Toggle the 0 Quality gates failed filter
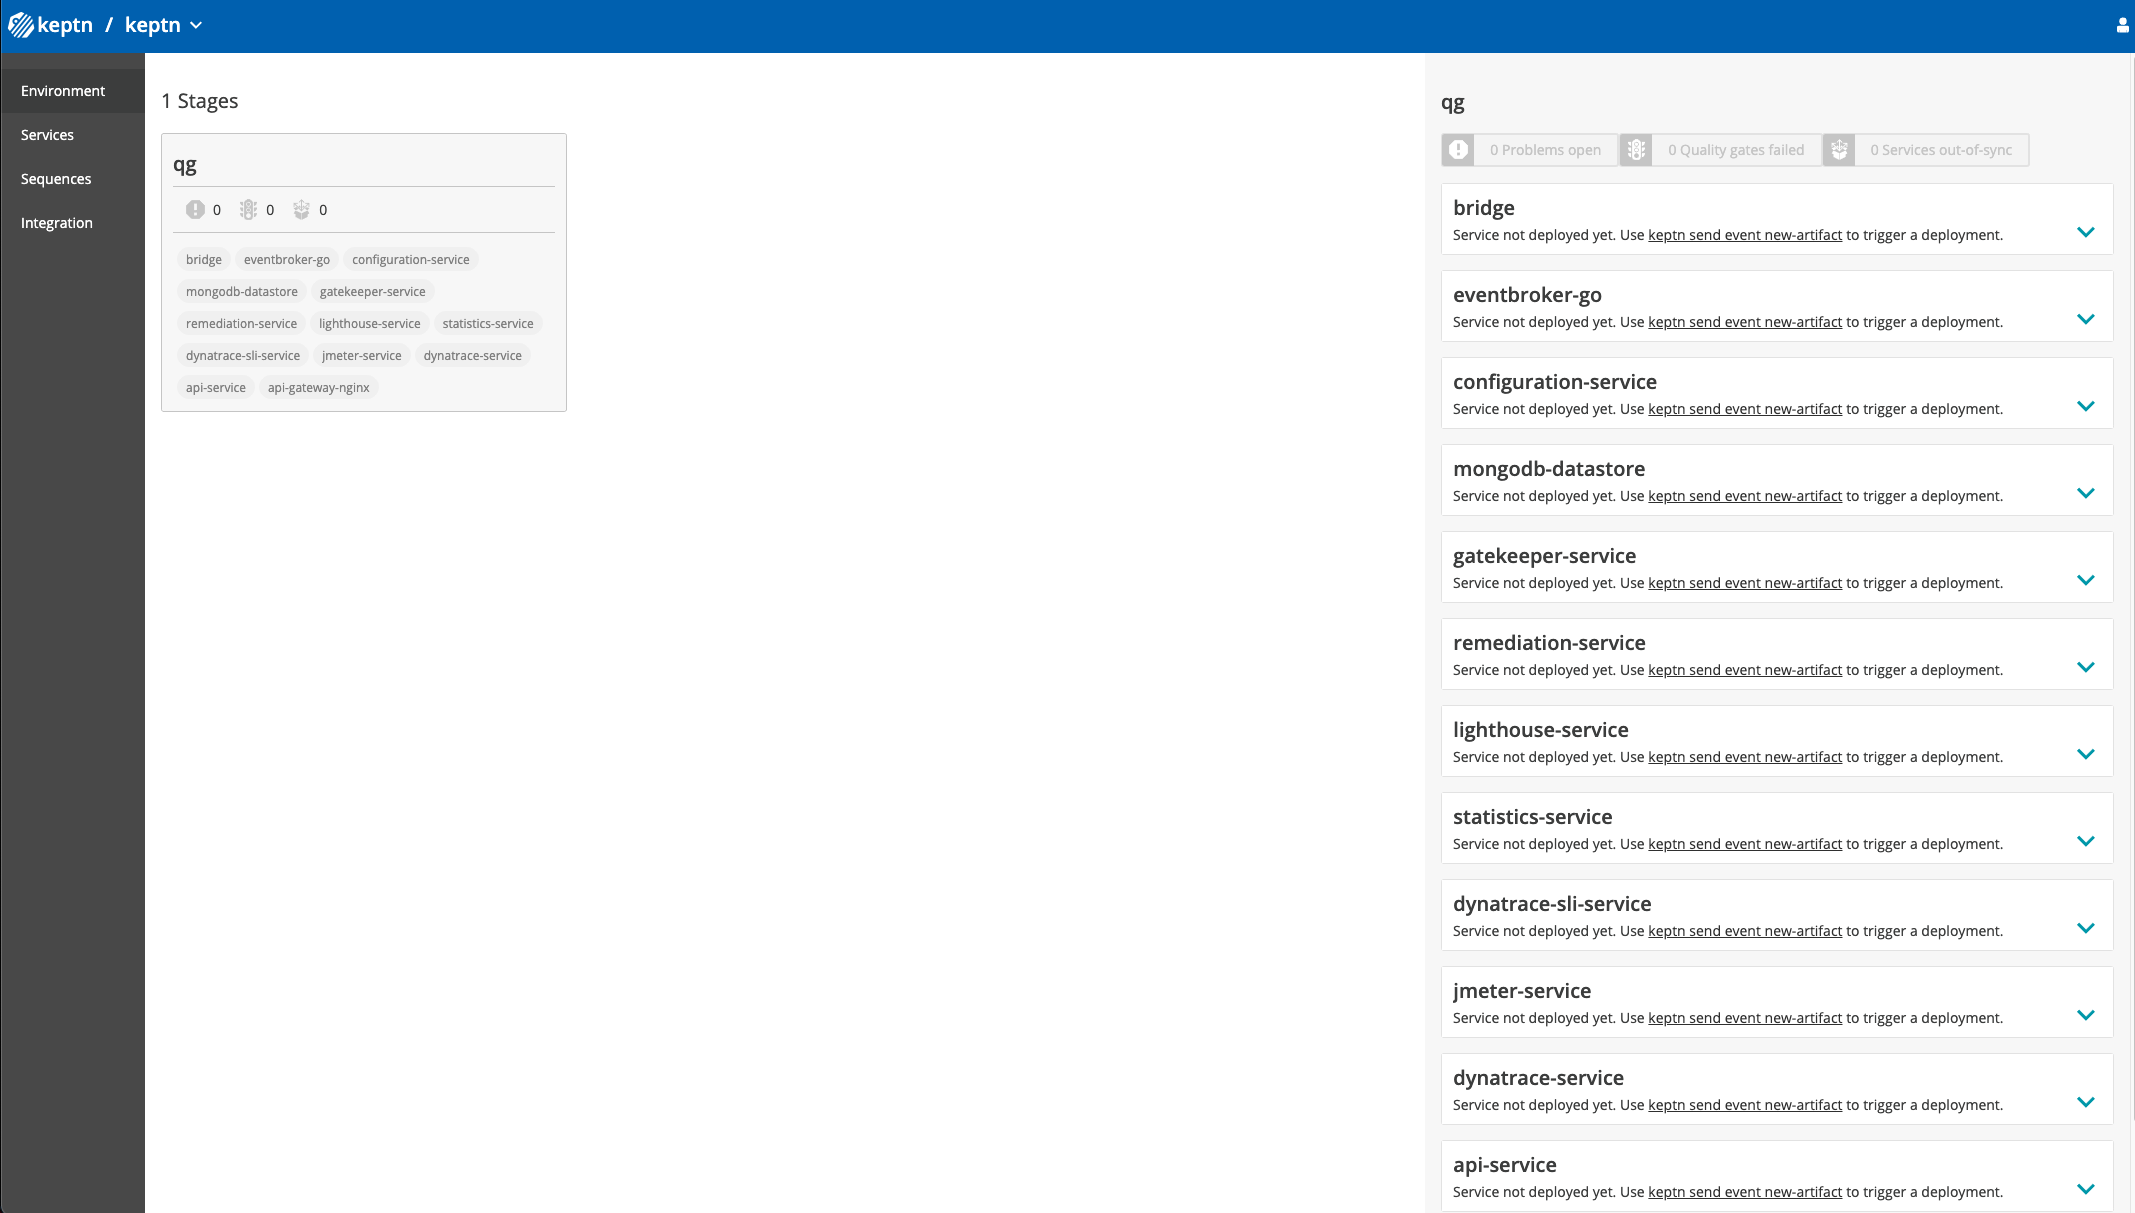2135x1213 pixels. pos(1735,150)
